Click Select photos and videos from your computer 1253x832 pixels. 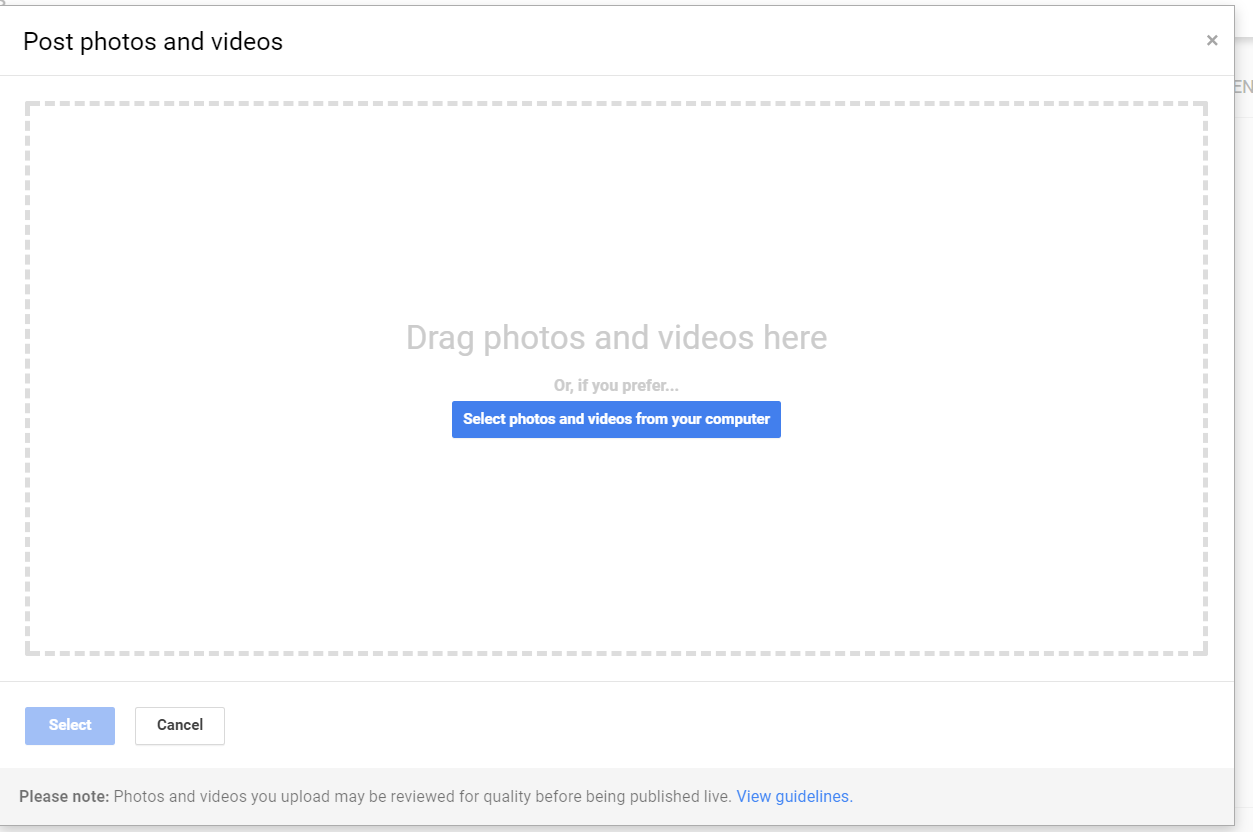616,420
